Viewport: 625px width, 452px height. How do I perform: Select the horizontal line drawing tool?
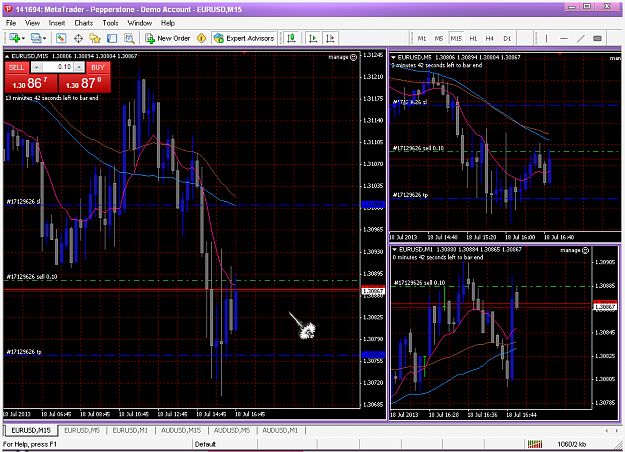563,39
